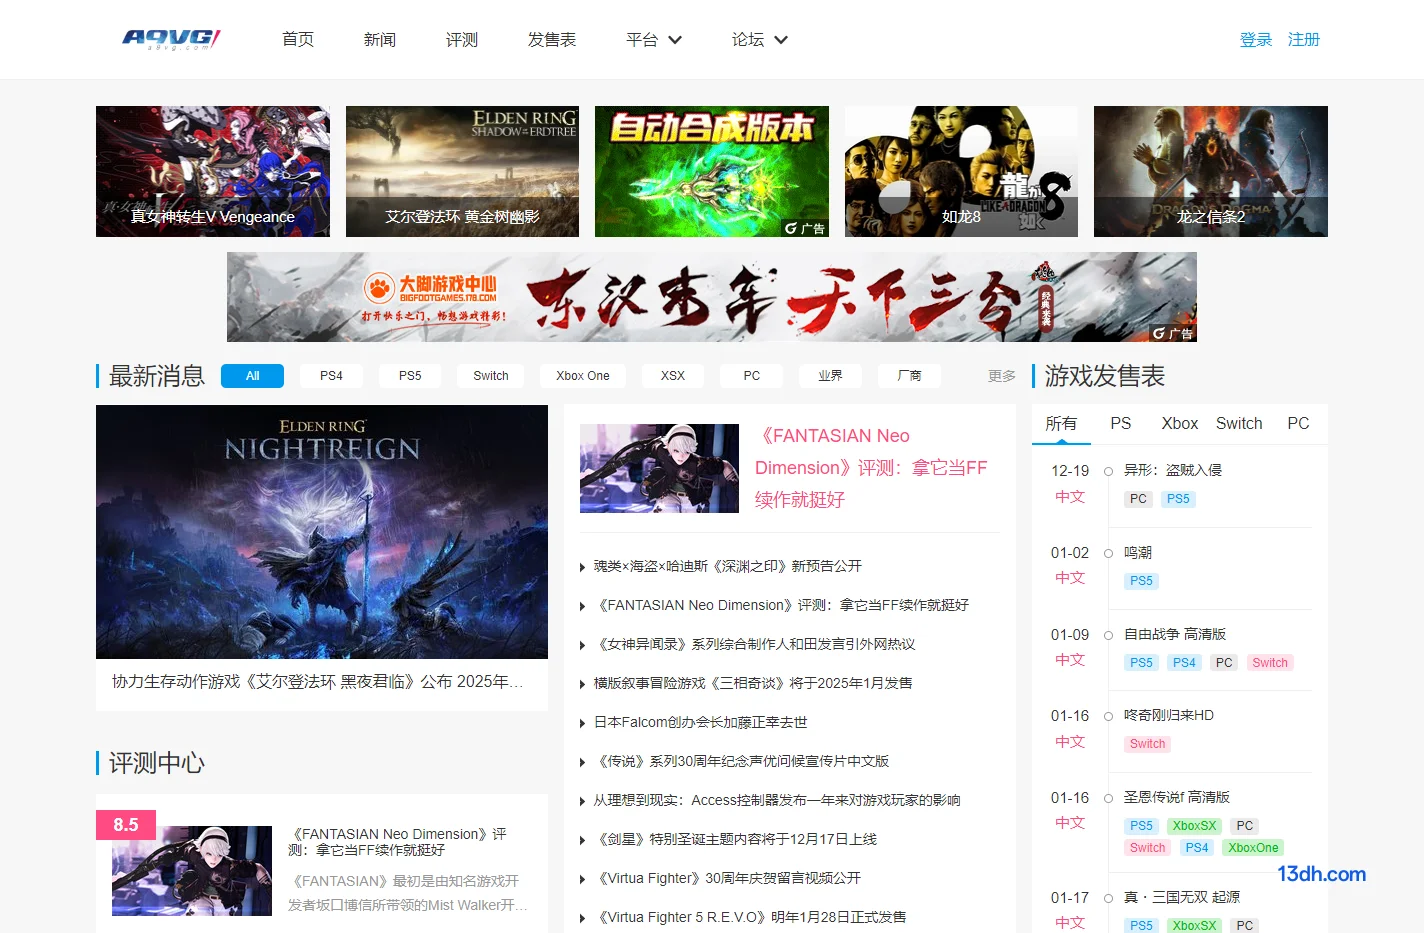
Task: Select the Xbox release schedule tab
Action: [x=1180, y=424]
